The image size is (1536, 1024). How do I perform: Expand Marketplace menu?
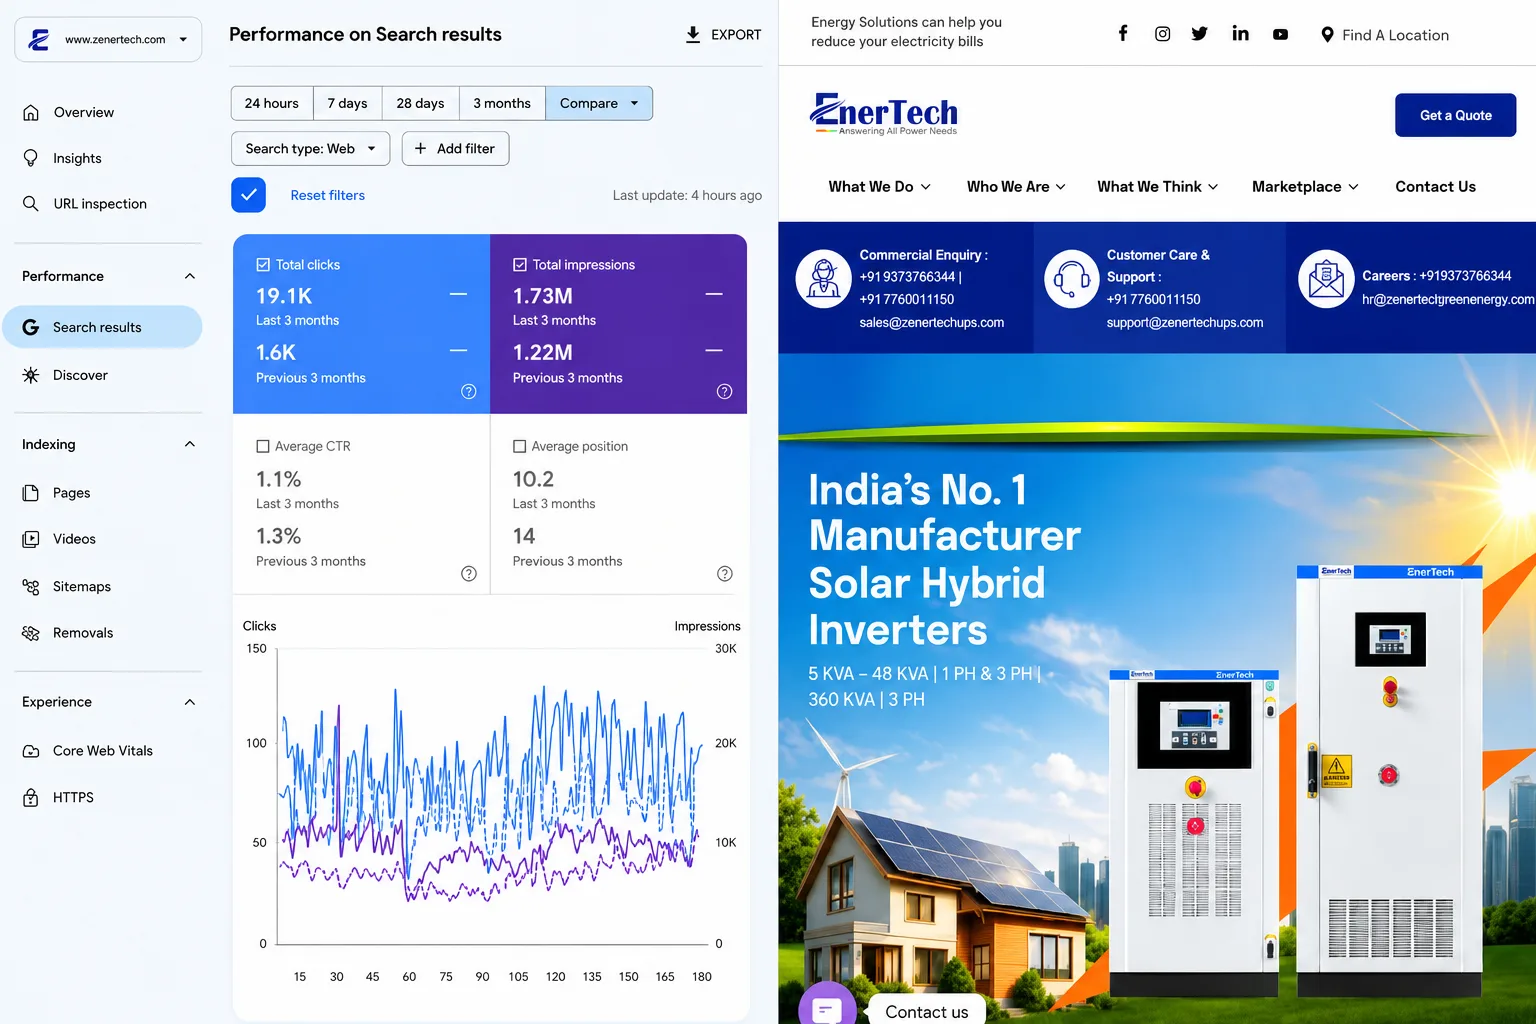(1305, 187)
